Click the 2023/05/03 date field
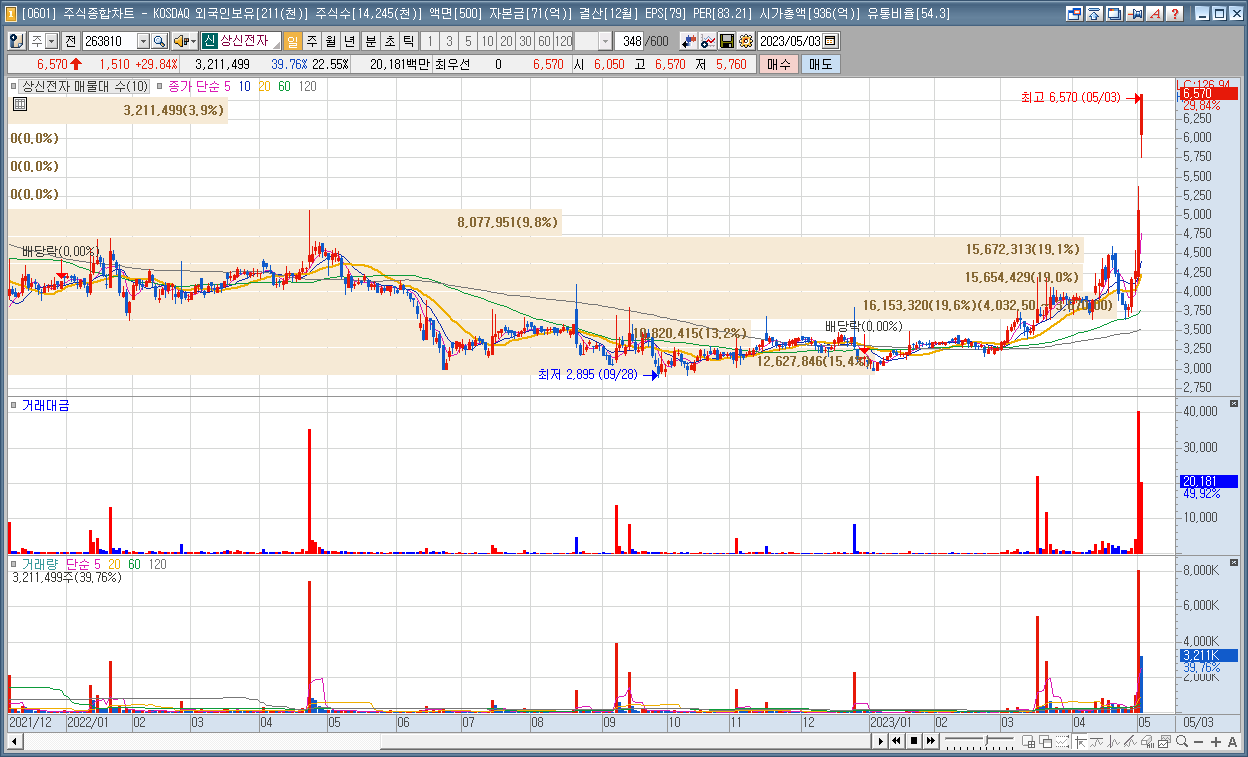This screenshot has width=1248, height=757. coord(789,41)
